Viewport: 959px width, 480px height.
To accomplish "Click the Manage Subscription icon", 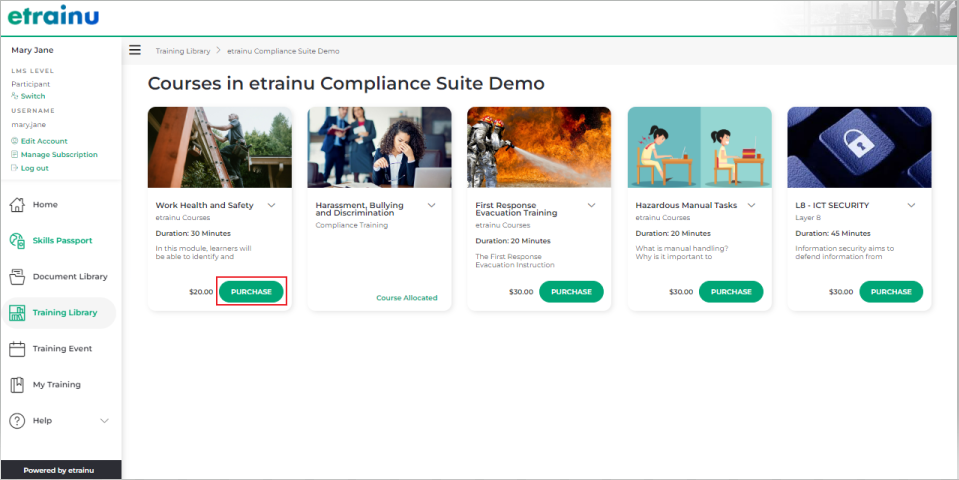I will click(15, 154).
